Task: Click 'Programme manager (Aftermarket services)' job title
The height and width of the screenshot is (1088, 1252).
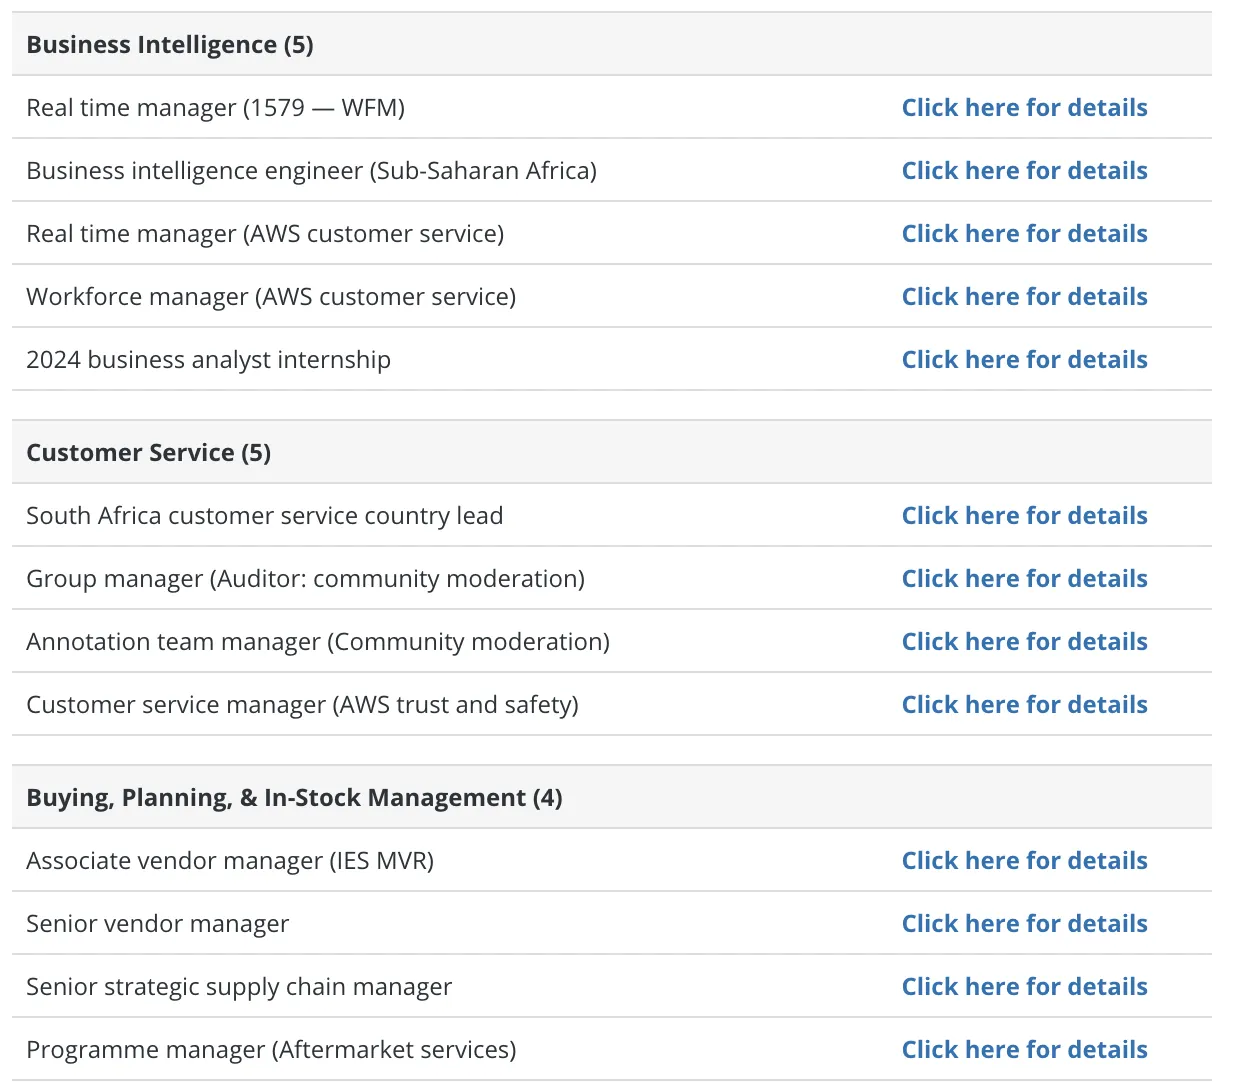Action: tap(272, 1050)
